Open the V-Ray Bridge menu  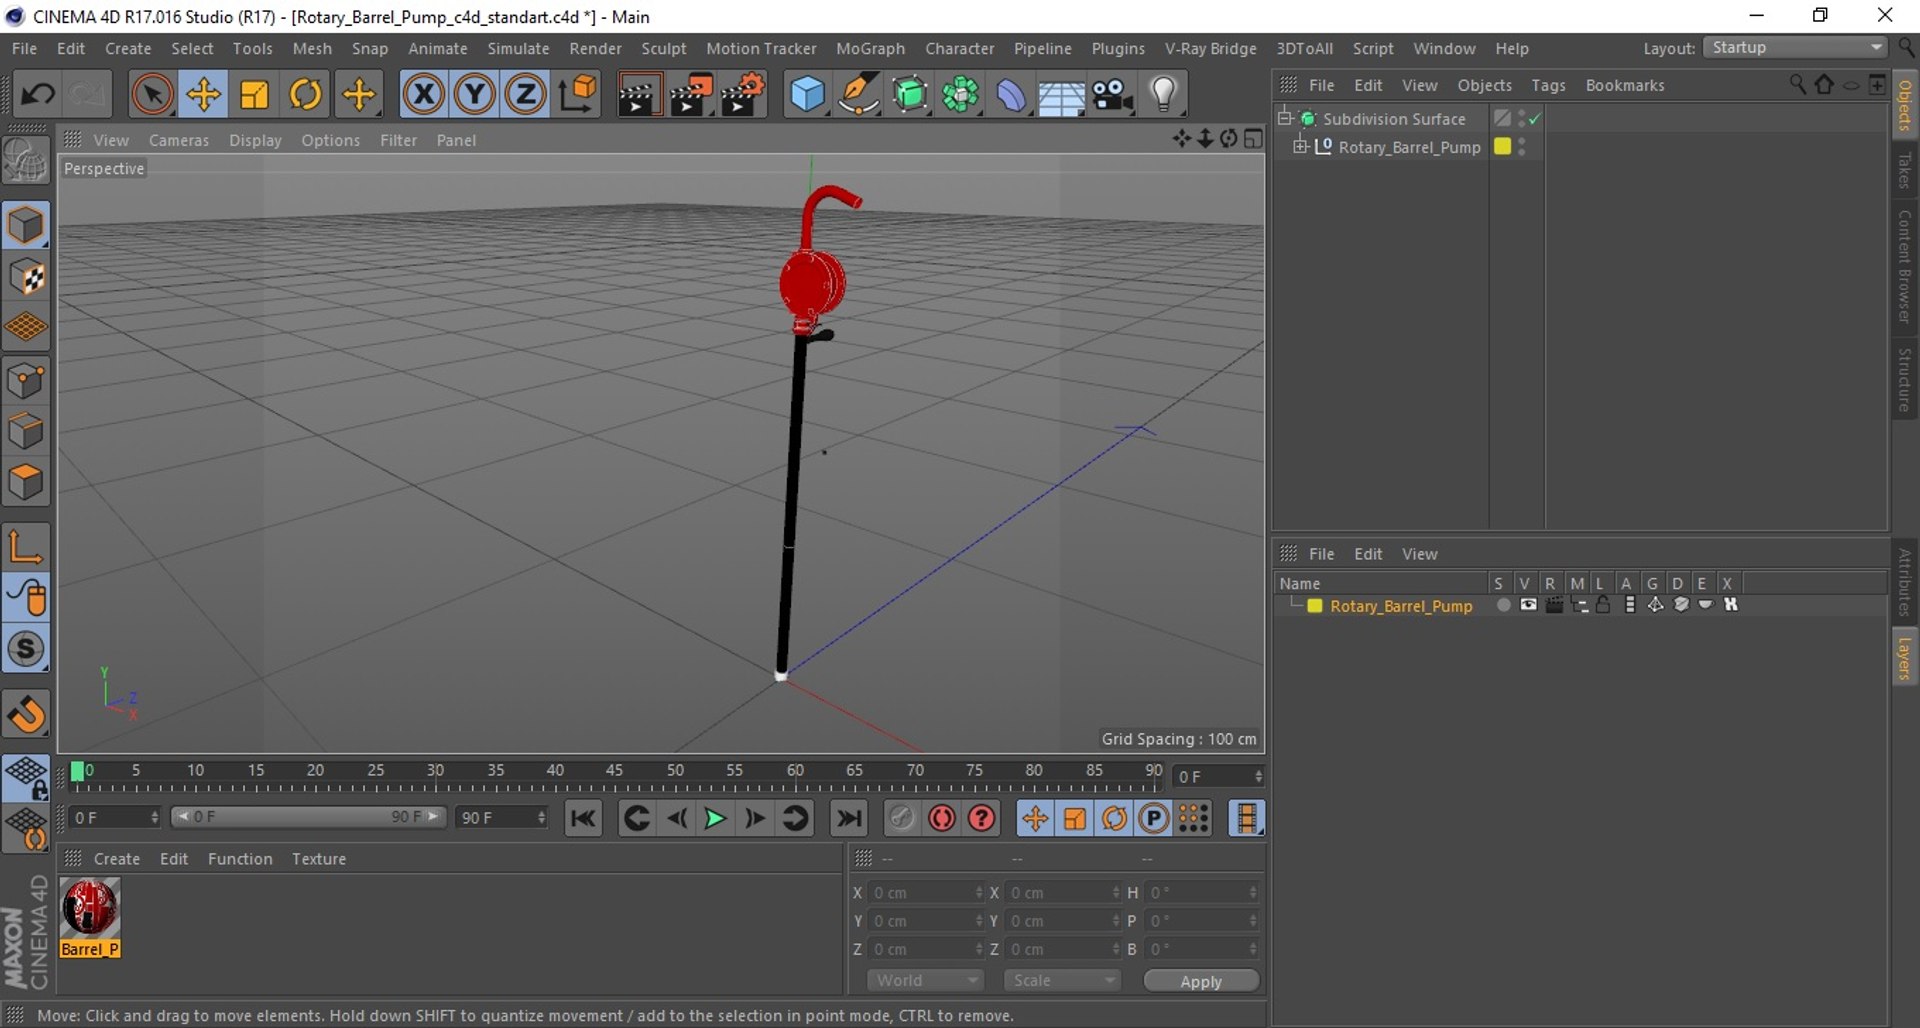point(1210,48)
